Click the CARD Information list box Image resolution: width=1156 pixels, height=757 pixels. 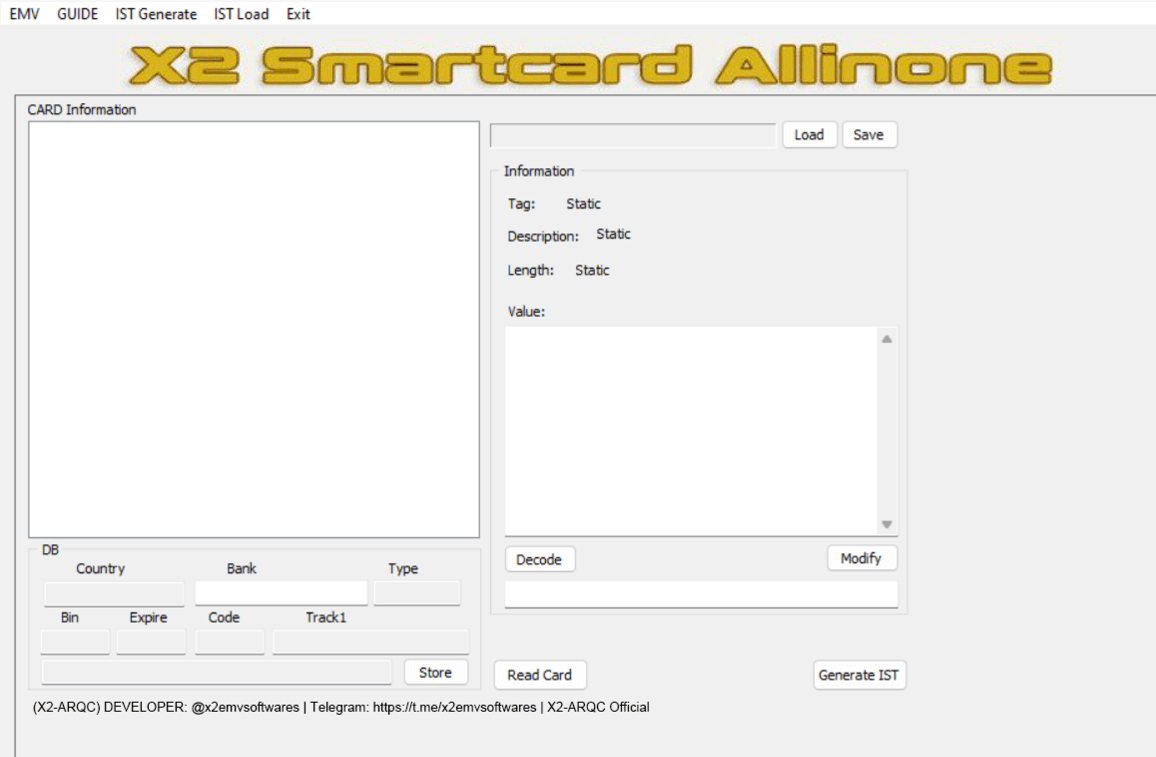(x=254, y=329)
